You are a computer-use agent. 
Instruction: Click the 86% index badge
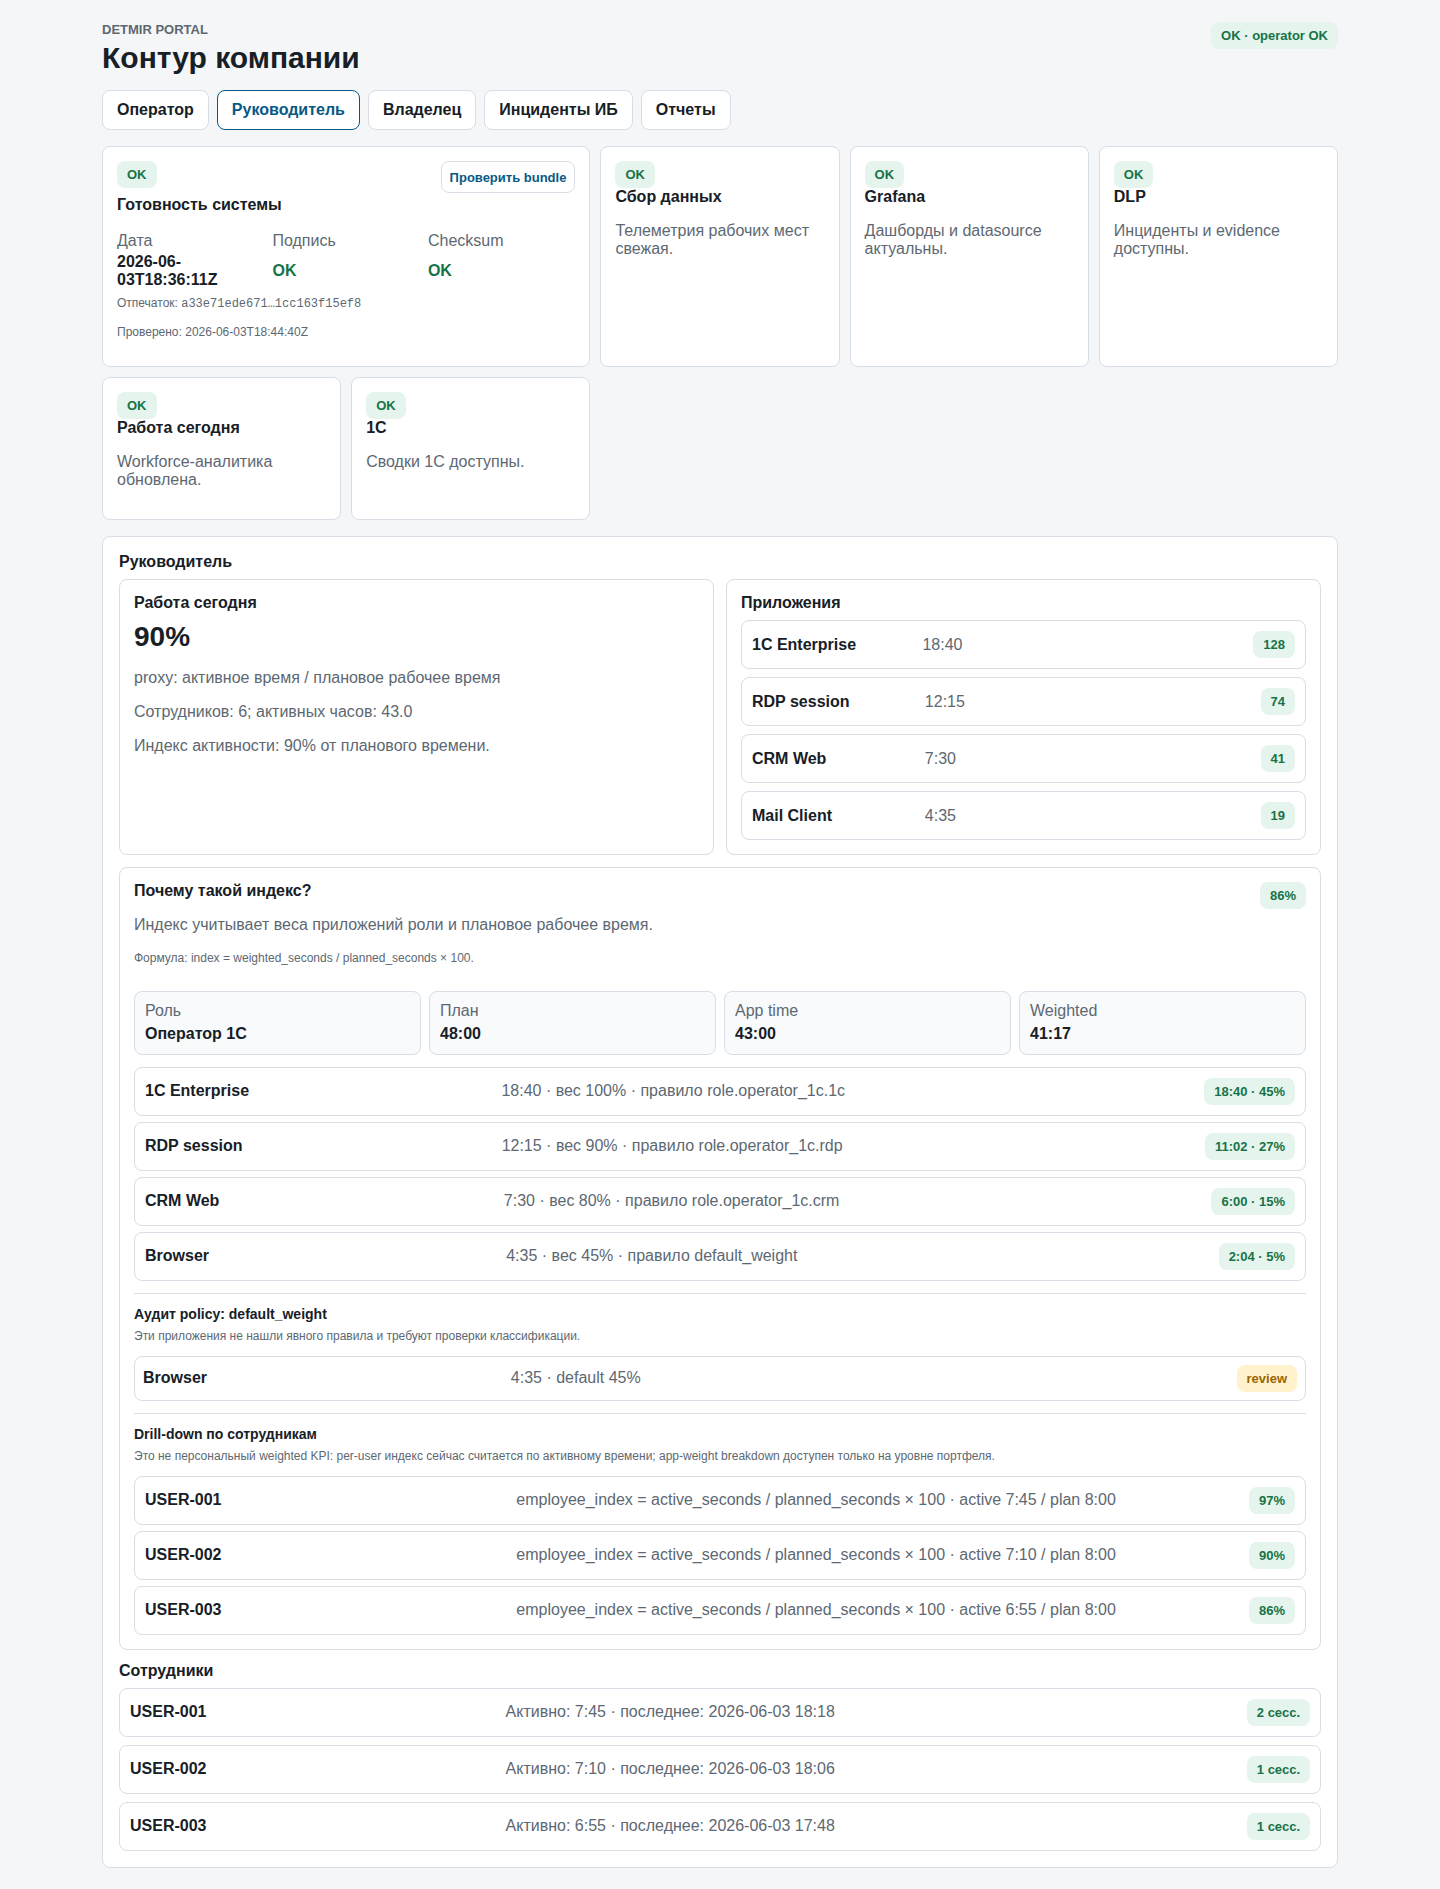point(1282,896)
